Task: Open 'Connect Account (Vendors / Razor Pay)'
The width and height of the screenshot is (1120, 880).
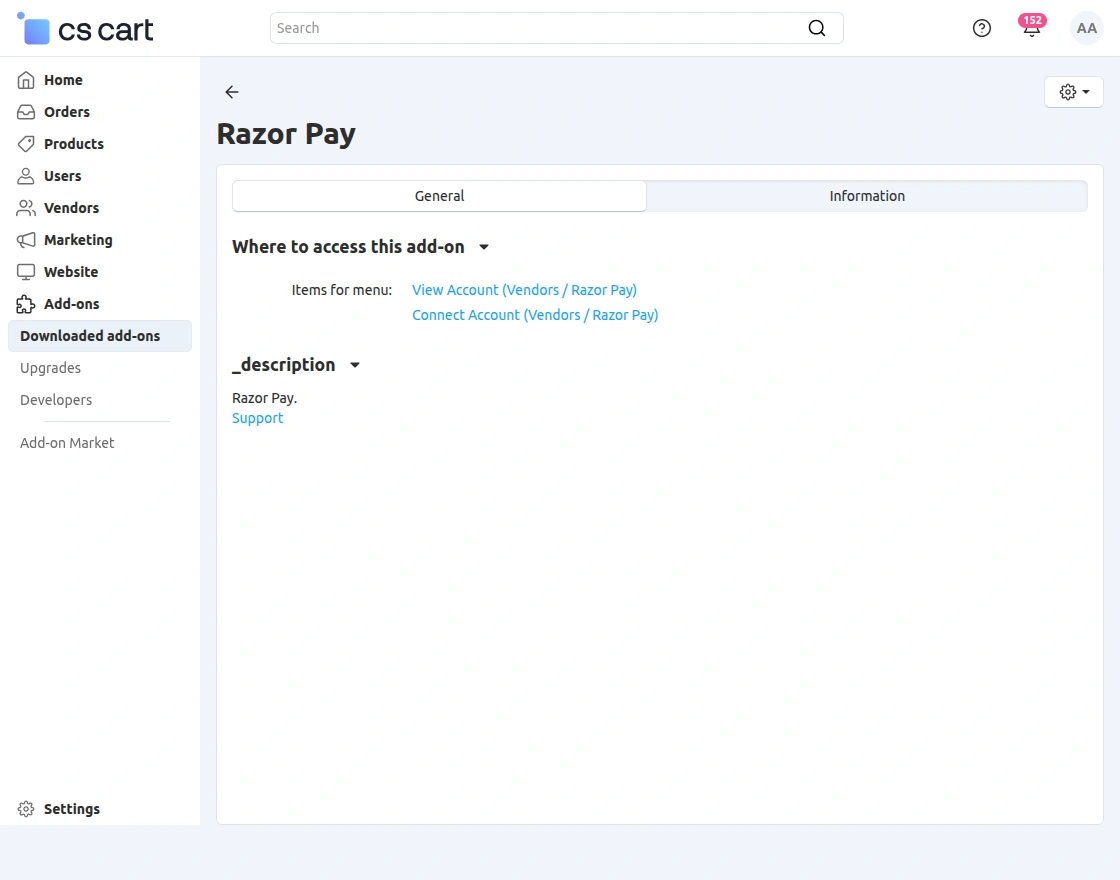Action: 535,314
